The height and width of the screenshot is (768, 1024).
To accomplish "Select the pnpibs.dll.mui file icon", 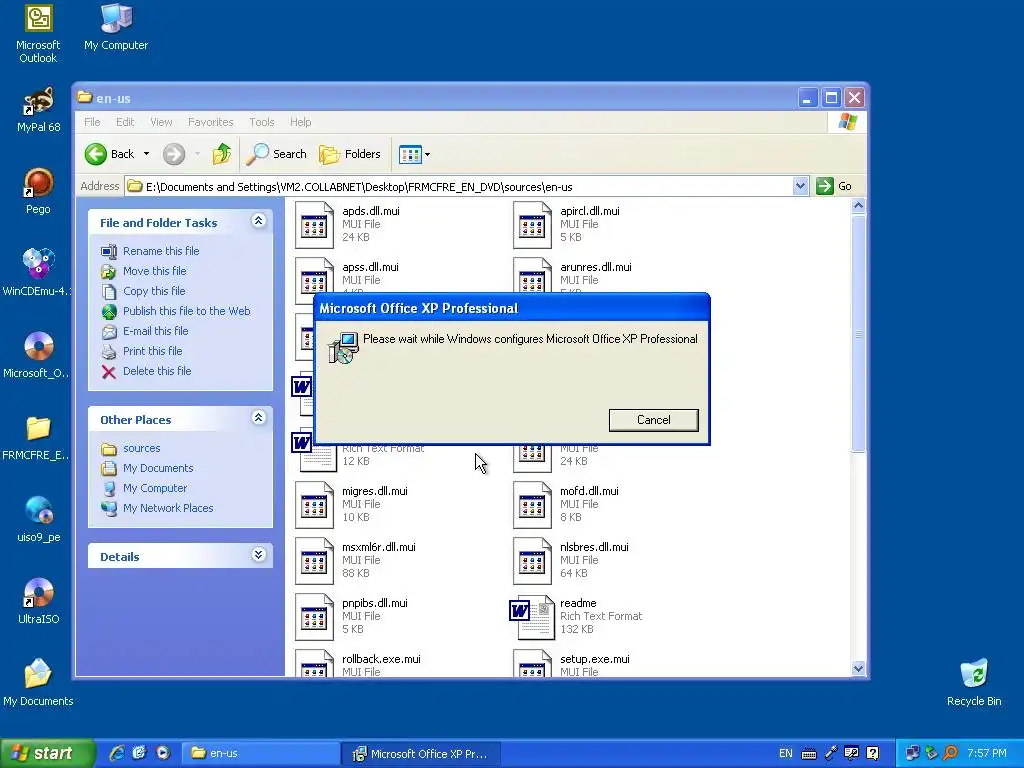I will tap(314, 617).
